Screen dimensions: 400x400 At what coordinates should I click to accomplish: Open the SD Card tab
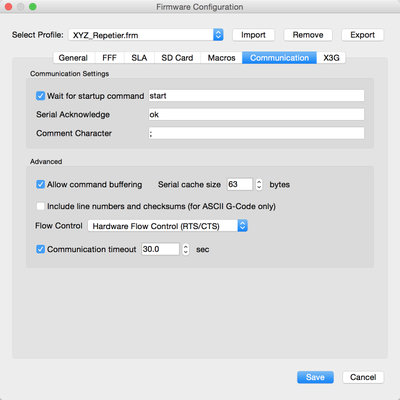[x=177, y=58]
